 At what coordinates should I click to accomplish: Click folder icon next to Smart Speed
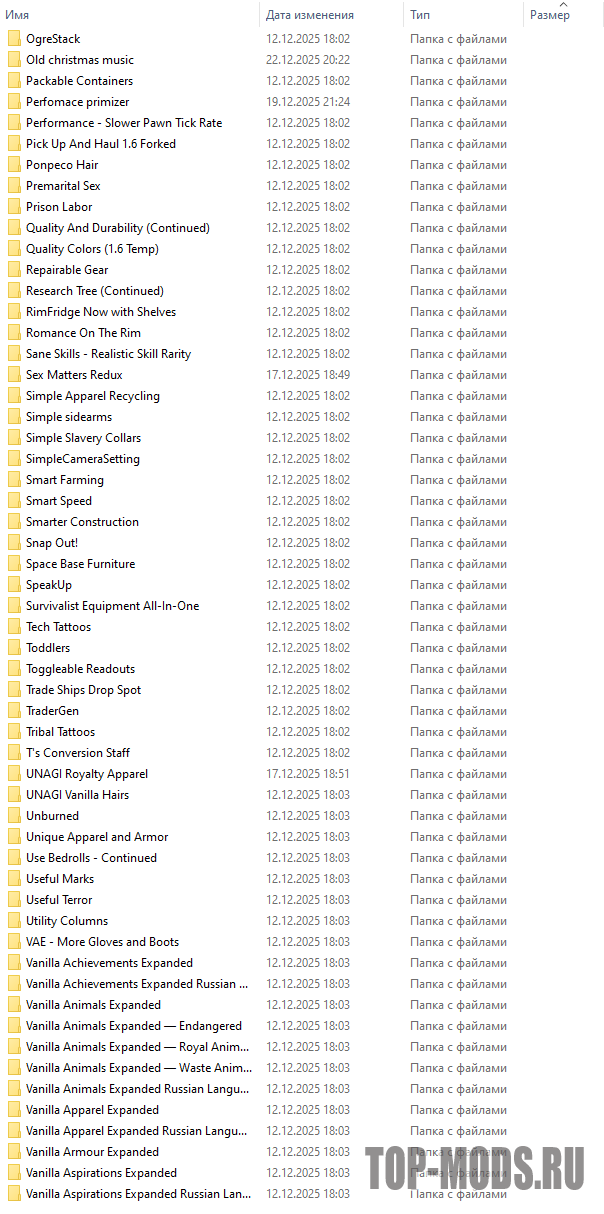point(13,501)
